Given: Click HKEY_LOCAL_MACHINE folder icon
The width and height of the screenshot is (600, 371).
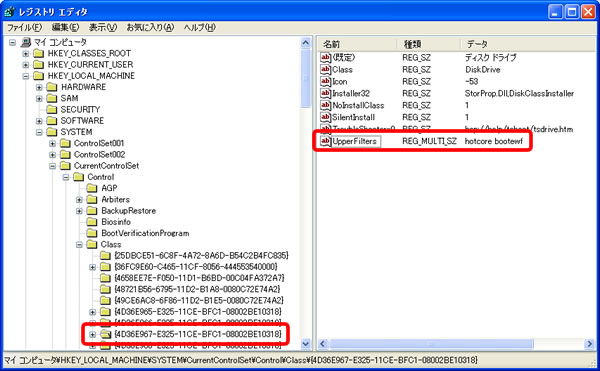Looking at the screenshot, I should pyautogui.click(x=39, y=76).
